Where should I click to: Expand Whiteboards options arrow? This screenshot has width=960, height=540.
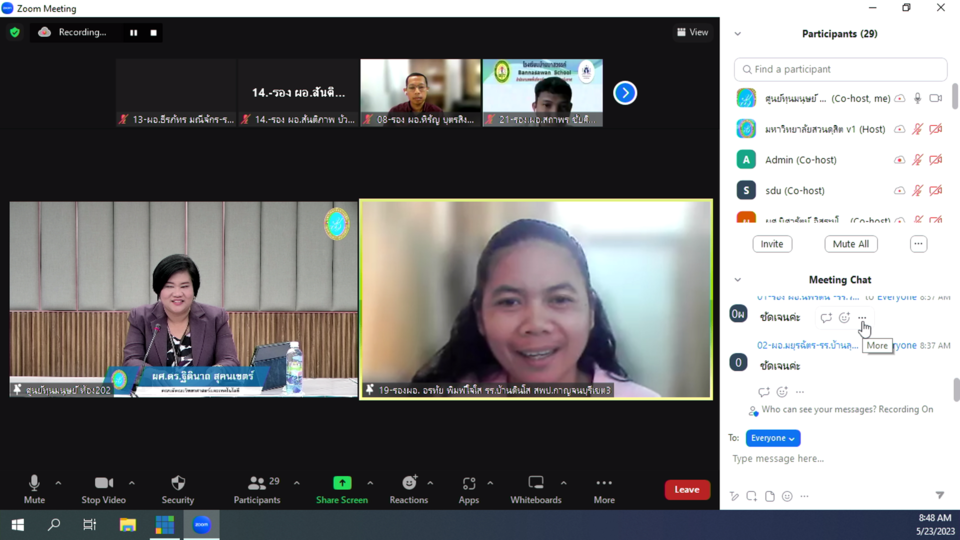click(563, 483)
